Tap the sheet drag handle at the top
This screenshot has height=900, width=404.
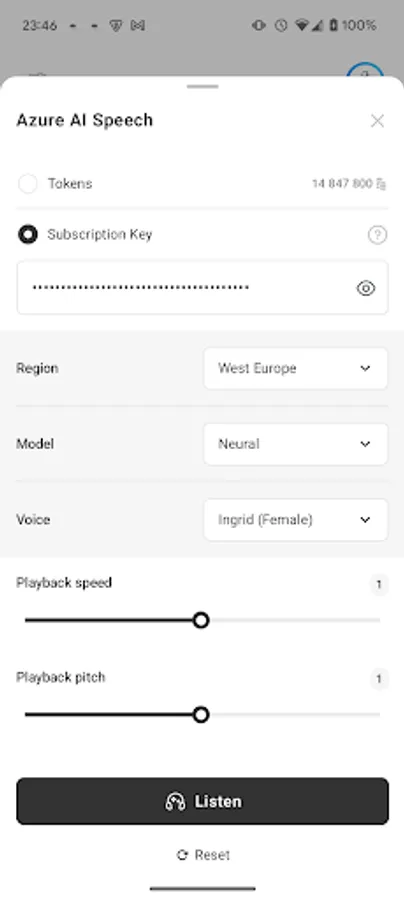click(x=203, y=87)
